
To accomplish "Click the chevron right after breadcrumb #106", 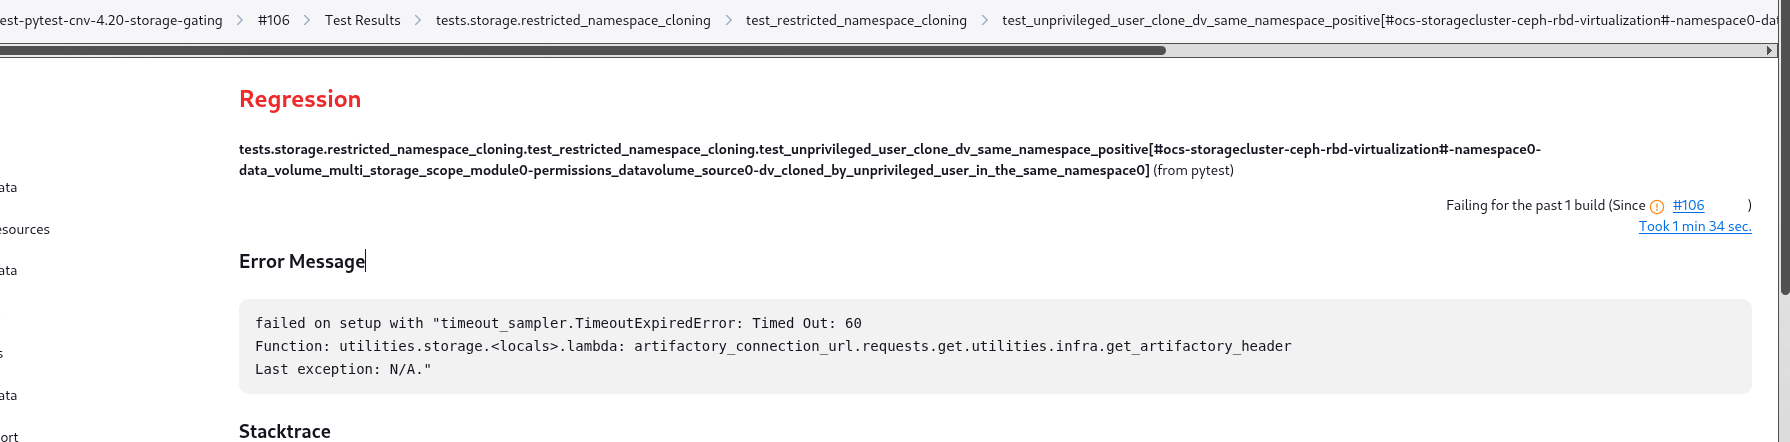I will 307,20.
